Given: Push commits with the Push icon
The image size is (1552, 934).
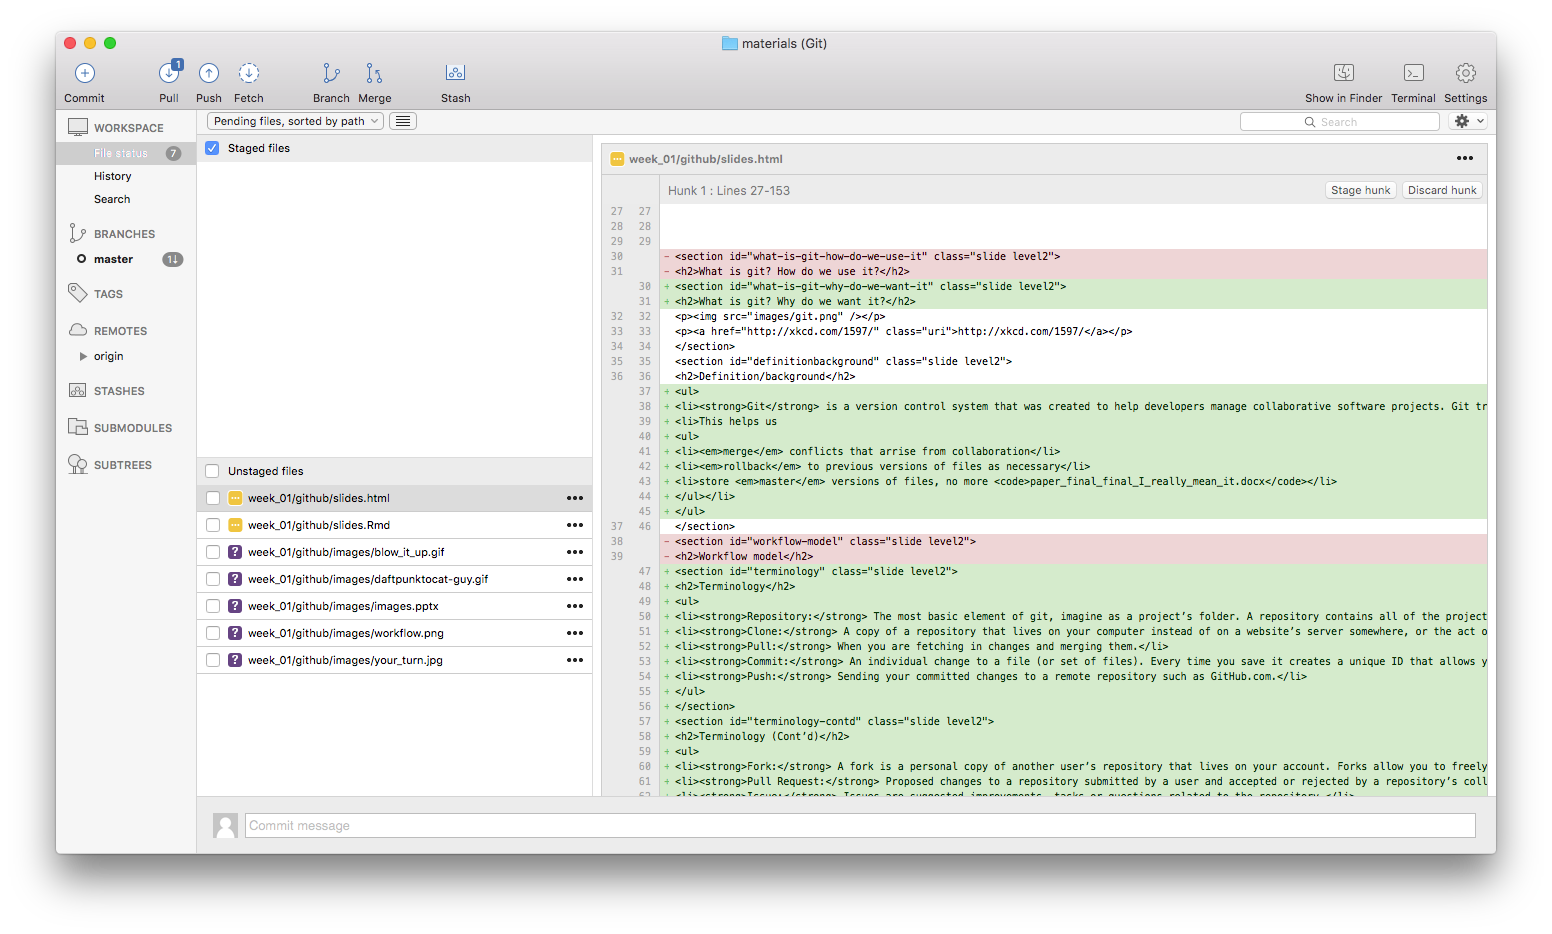Looking at the screenshot, I should [x=209, y=74].
